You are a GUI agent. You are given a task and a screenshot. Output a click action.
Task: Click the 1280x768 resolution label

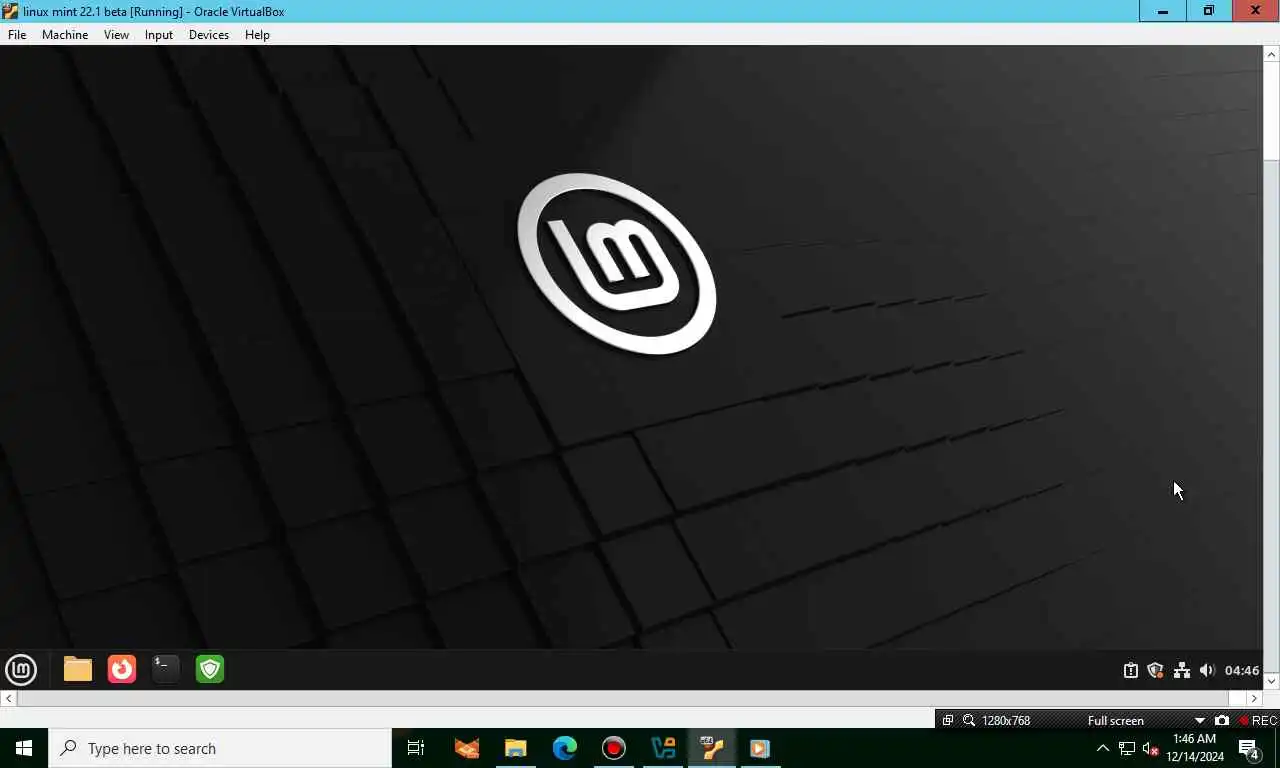[x=1006, y=721]
